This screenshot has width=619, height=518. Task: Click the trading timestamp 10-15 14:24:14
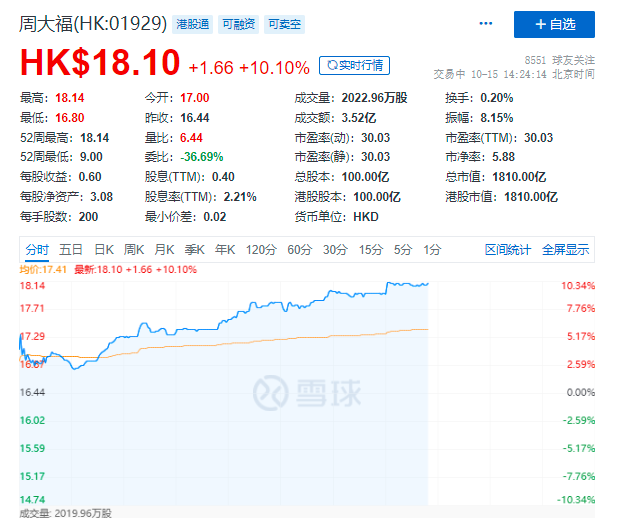508,74
